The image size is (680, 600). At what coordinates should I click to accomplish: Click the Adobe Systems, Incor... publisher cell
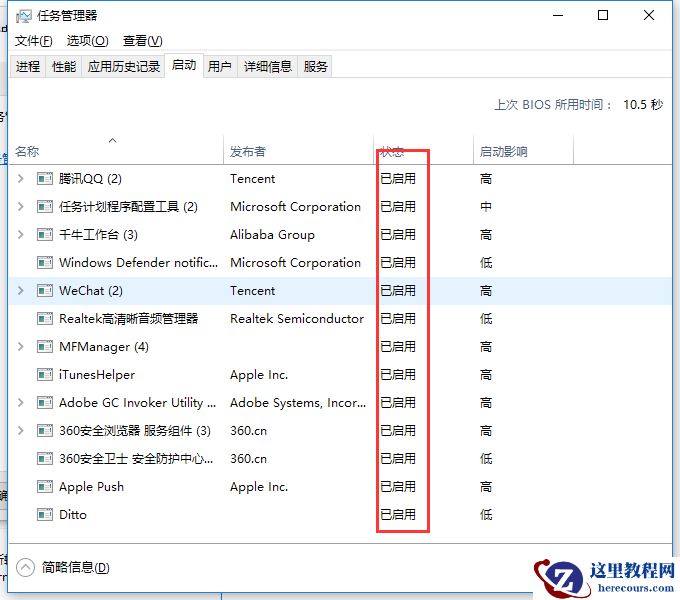pos(298,403)
